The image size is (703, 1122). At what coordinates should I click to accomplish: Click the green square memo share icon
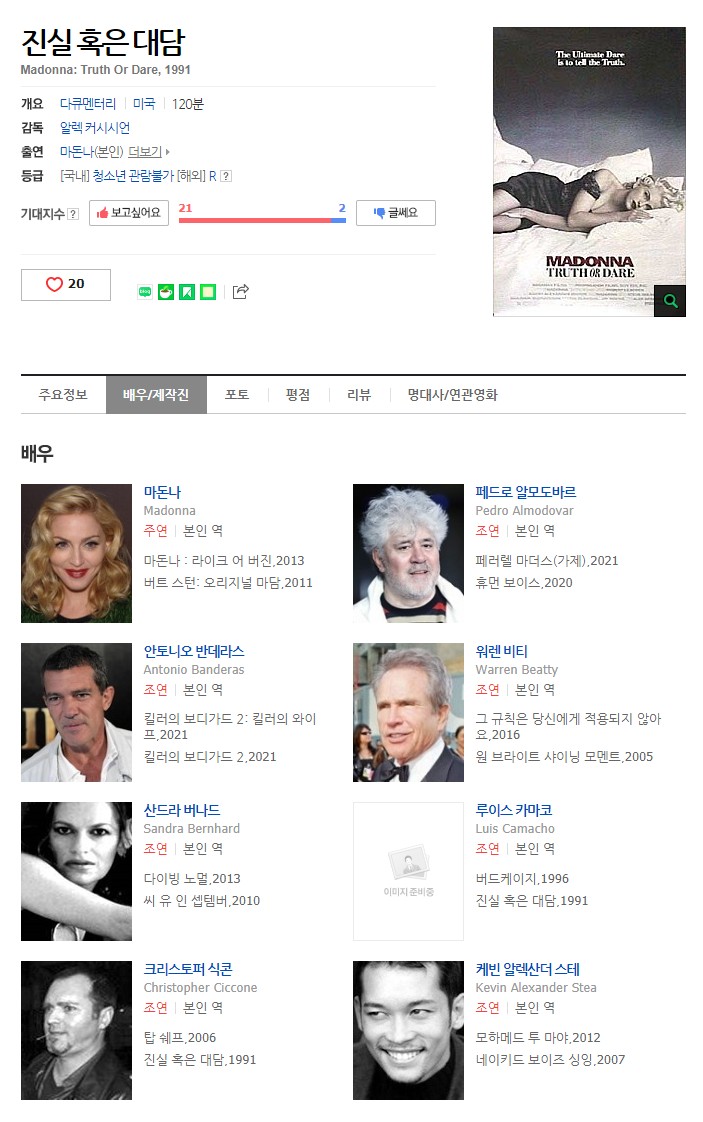pos(208,291)
